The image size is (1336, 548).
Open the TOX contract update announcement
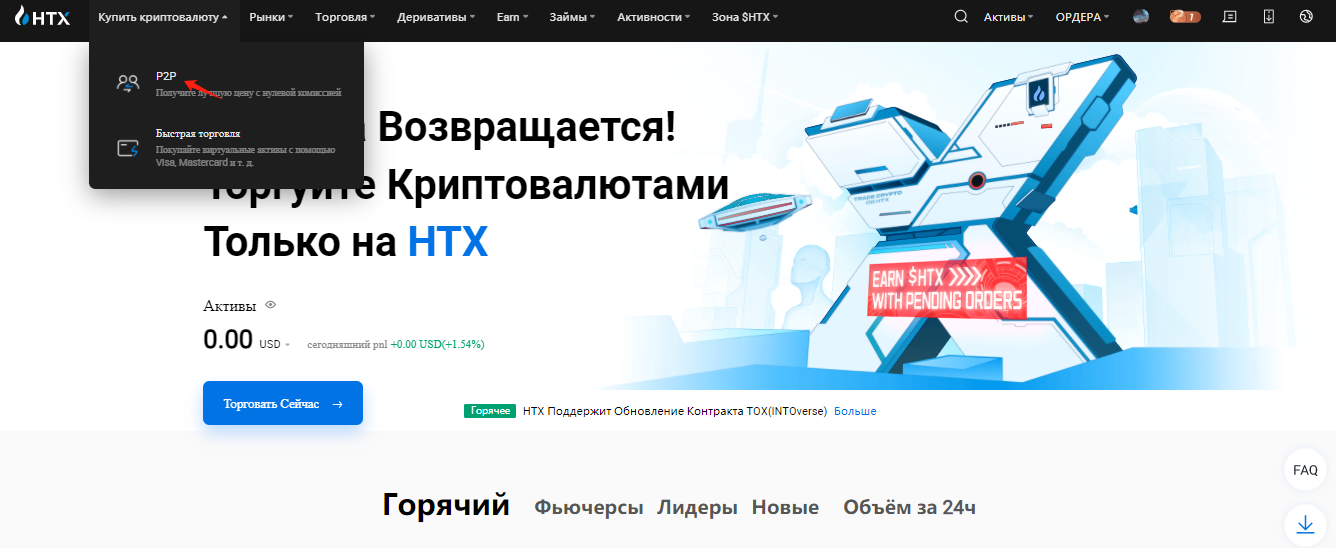[675, 411]
